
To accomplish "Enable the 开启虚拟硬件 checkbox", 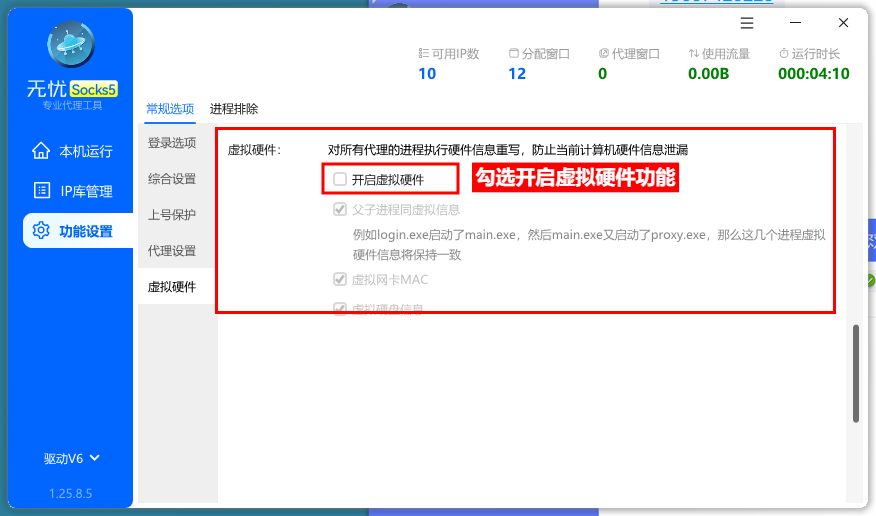I will pos(340,180).
